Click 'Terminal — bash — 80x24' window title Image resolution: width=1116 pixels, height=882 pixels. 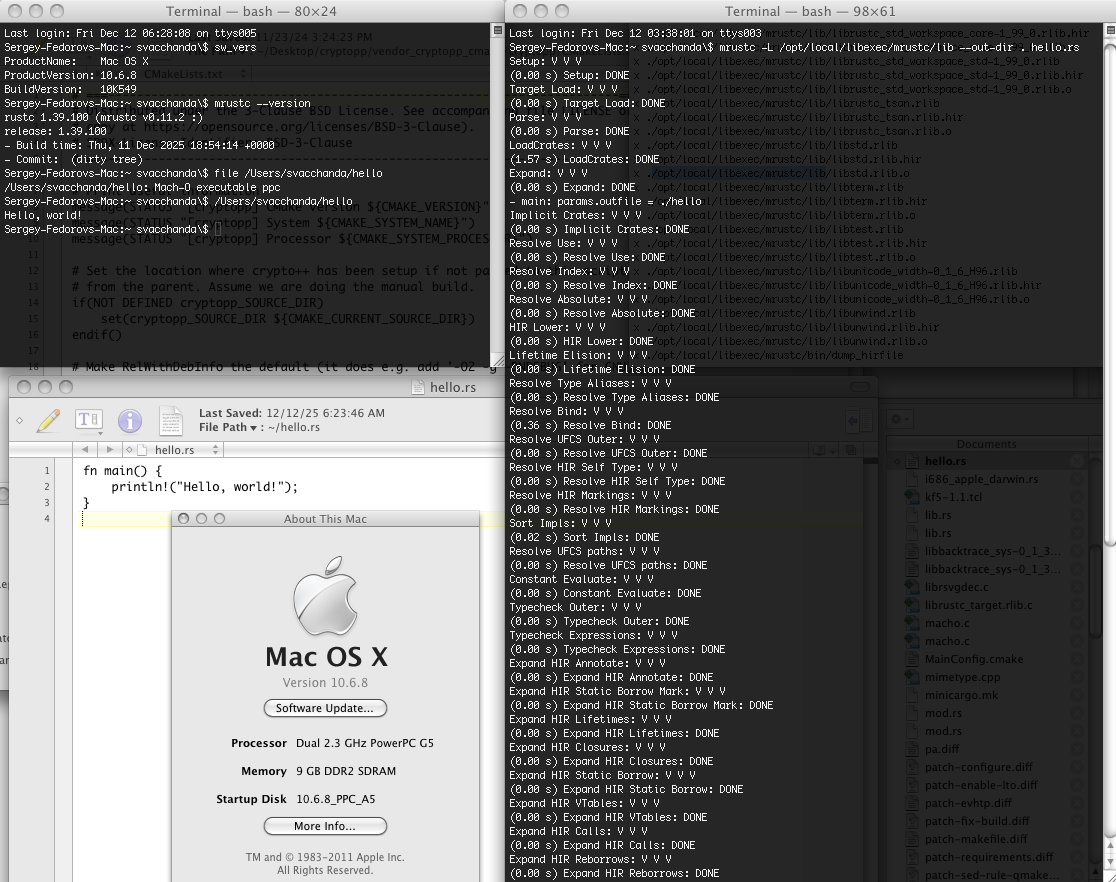pyautogui.click(x=251, y=11)
